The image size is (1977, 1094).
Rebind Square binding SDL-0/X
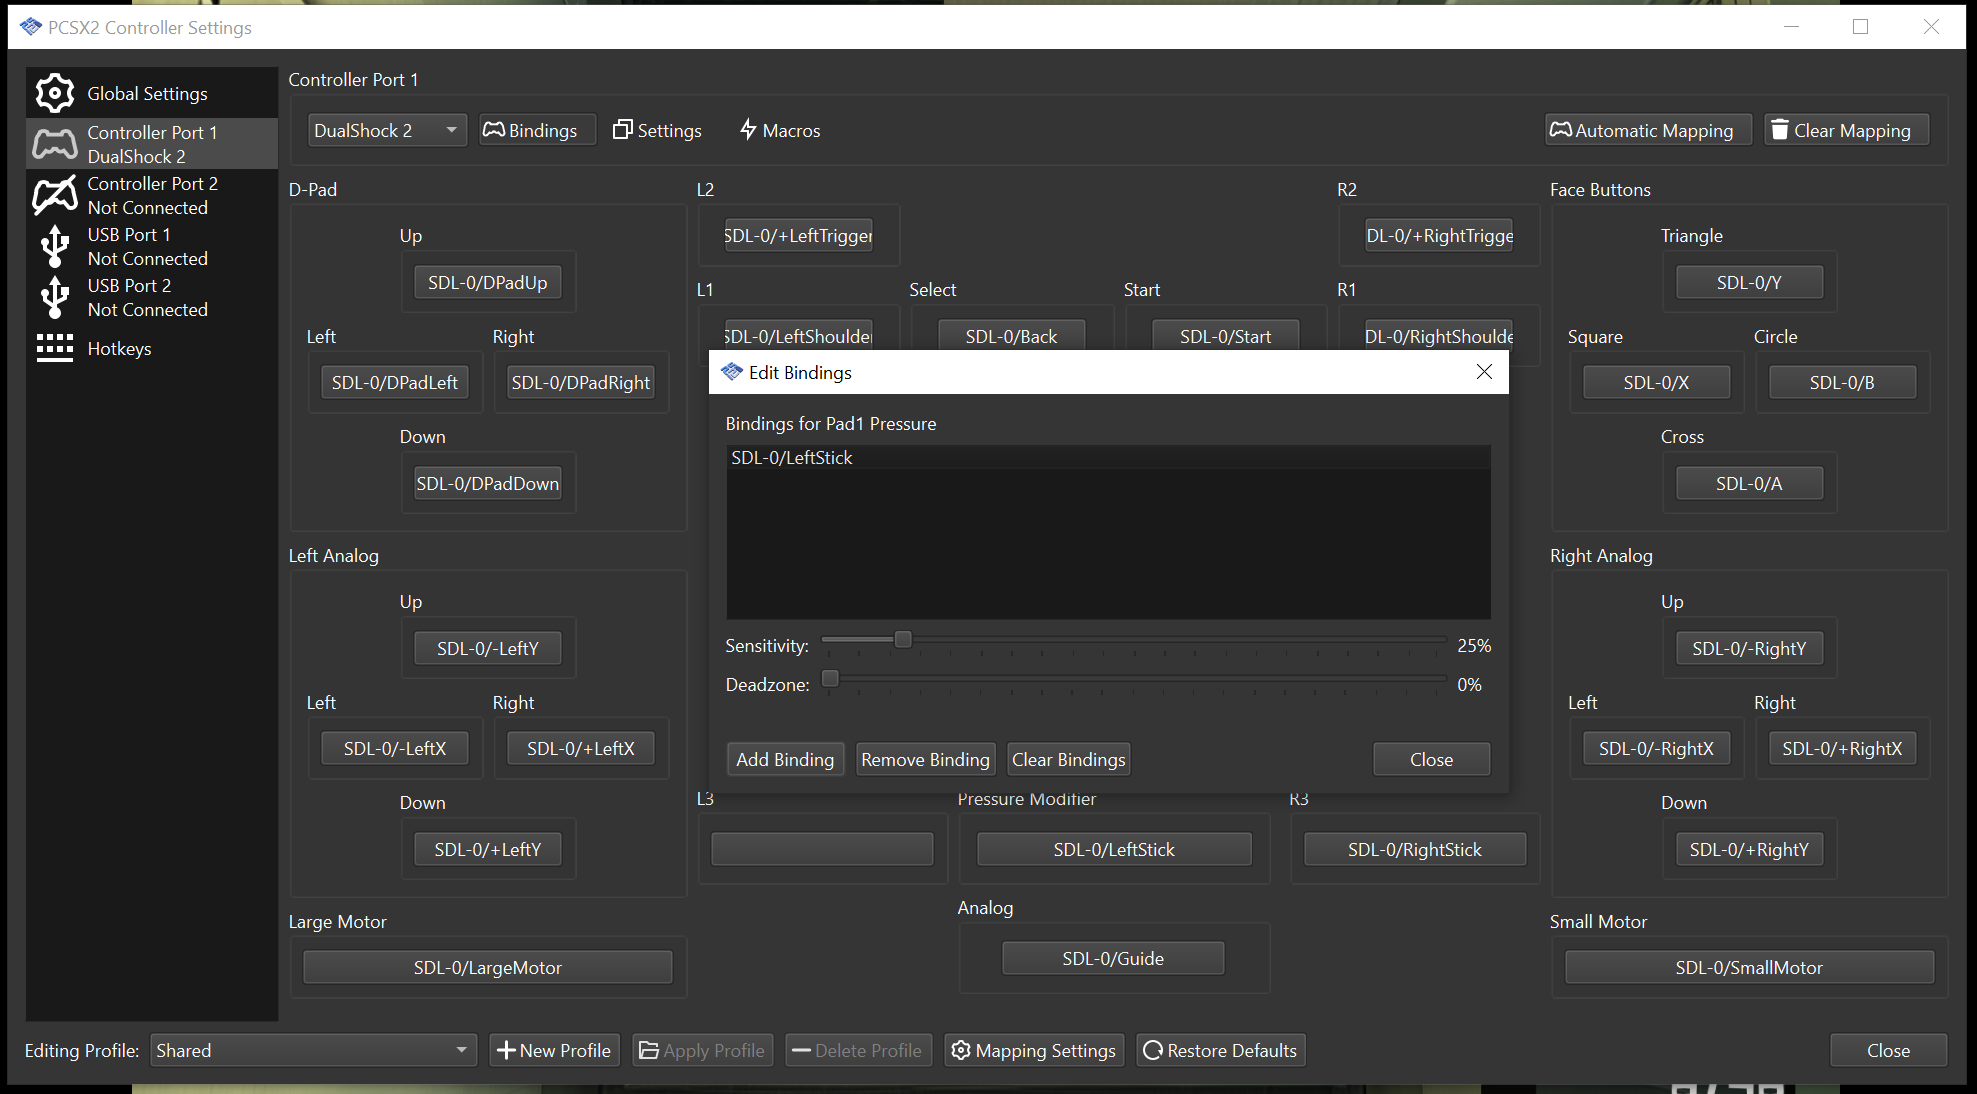tap(1656, 382)
